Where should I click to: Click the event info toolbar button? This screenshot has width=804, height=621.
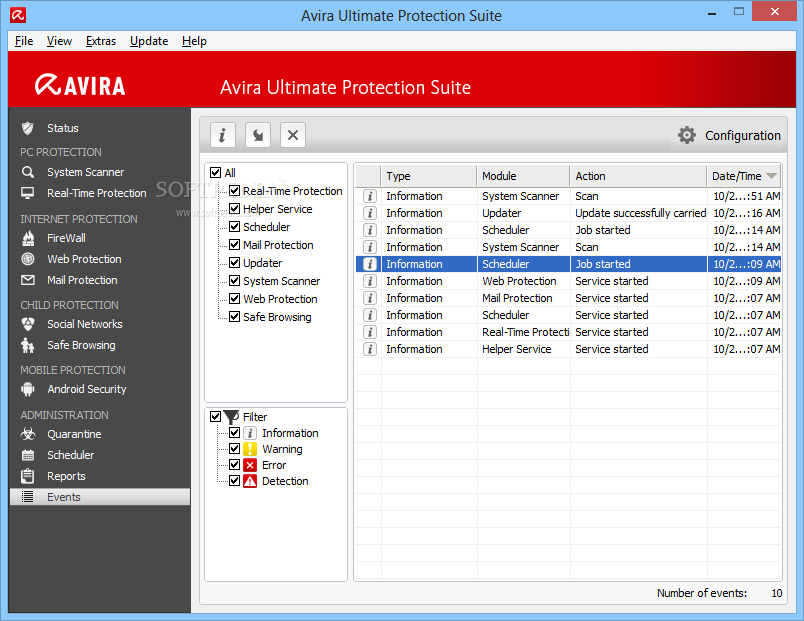coord(223,135)
